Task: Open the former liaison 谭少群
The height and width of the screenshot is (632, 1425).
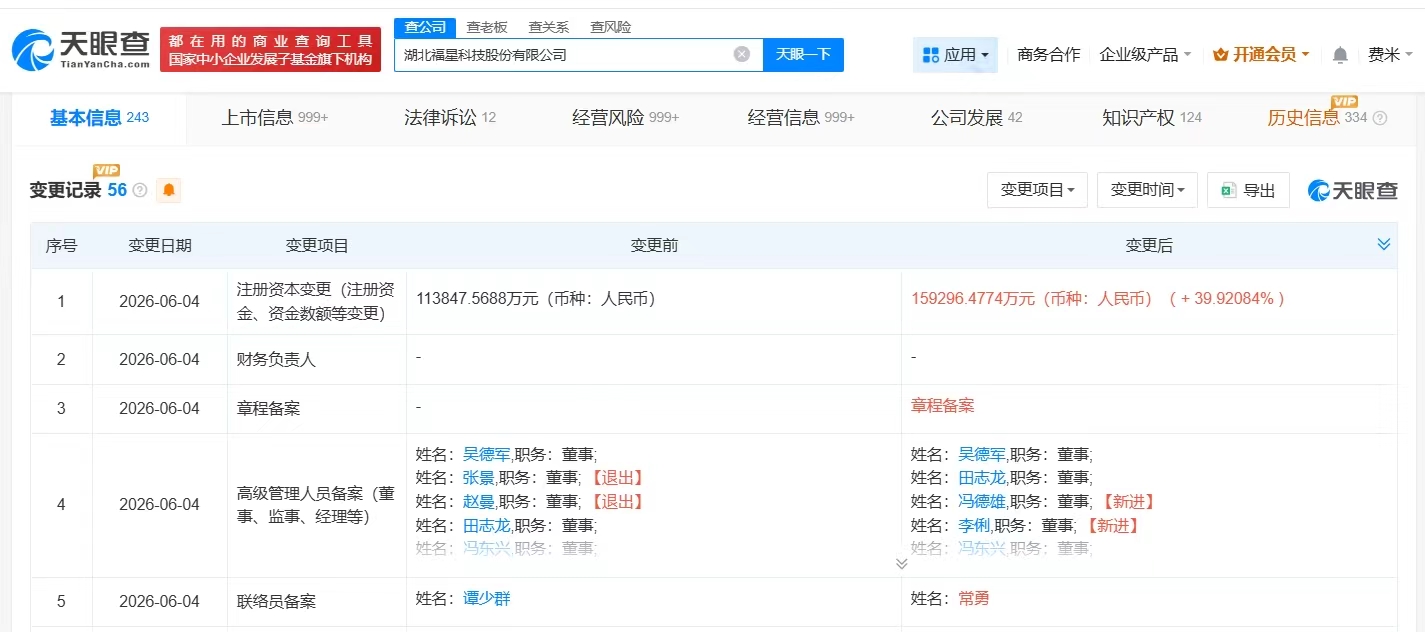Action: [x=487, y=599]
